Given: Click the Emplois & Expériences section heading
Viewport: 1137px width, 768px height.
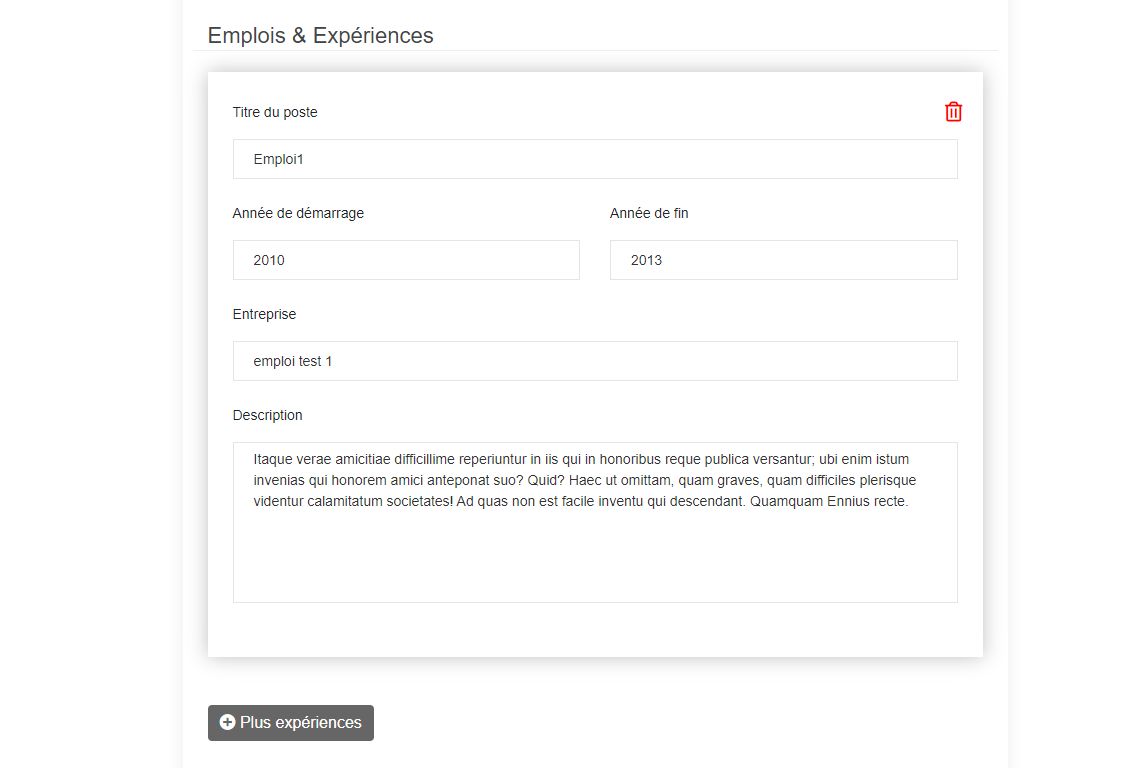Looking at the screenshot, I should [x=320, y=36].
